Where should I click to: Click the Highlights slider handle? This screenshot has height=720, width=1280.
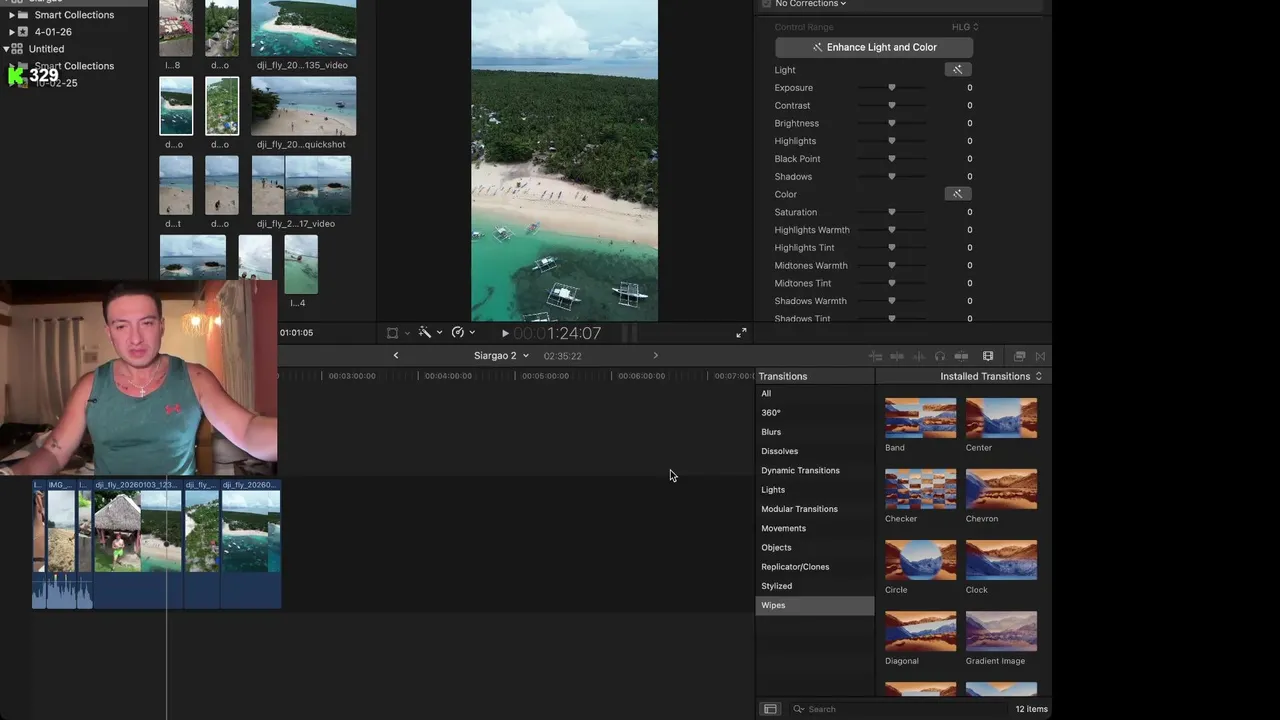coord(892,141)
